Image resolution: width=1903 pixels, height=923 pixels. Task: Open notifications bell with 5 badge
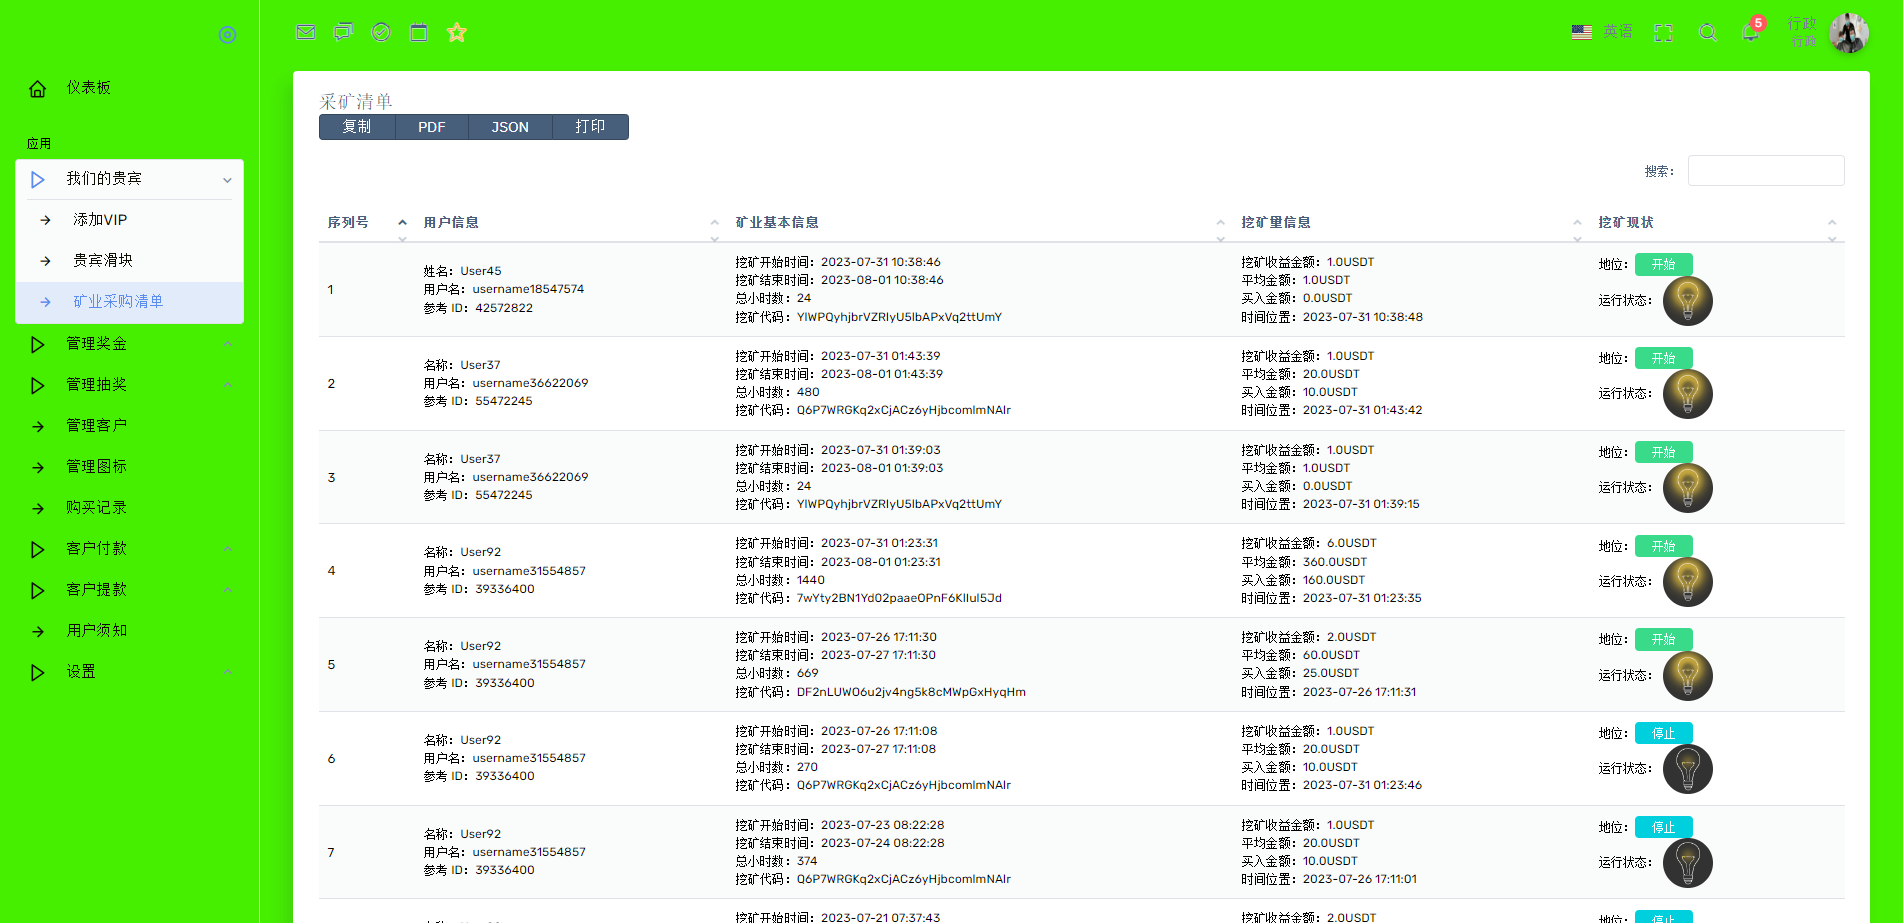pyautogui.click(x=1750, y=32)
